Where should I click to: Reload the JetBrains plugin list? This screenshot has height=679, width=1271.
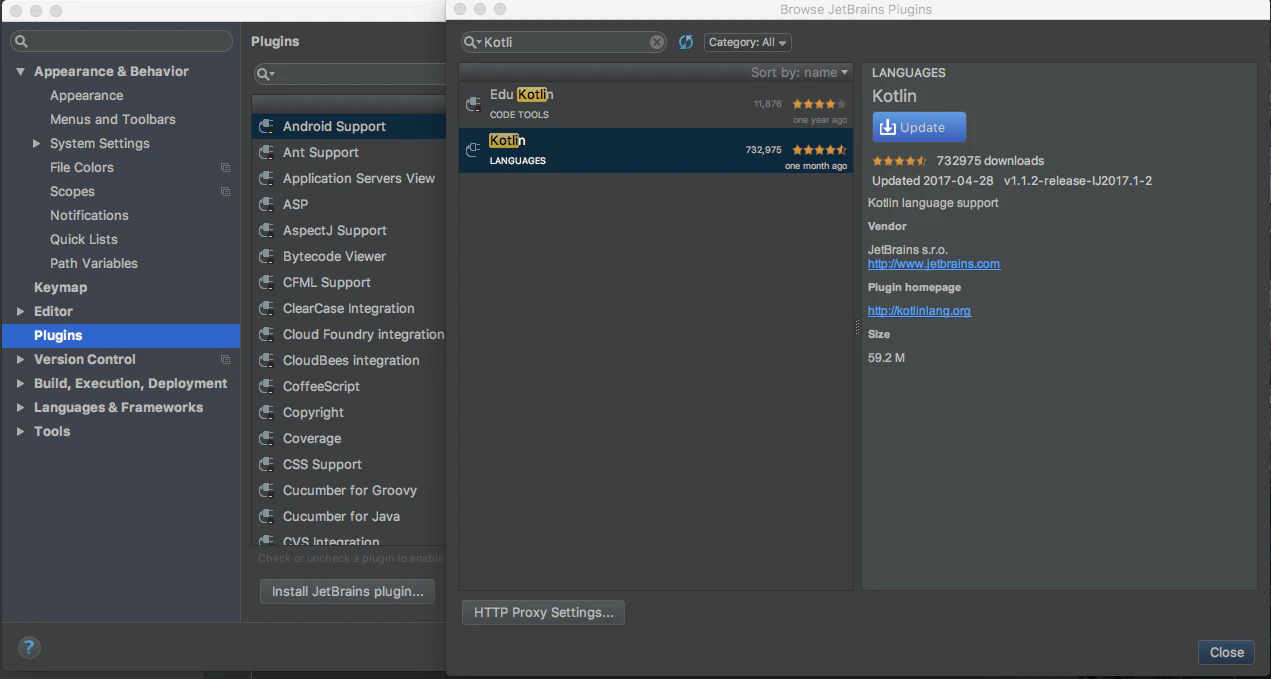click(x=685, y=42)
